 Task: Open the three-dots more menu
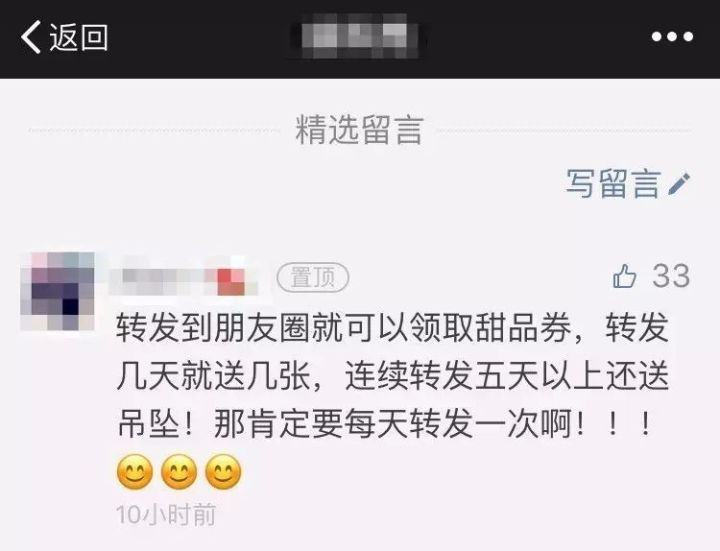672,37
